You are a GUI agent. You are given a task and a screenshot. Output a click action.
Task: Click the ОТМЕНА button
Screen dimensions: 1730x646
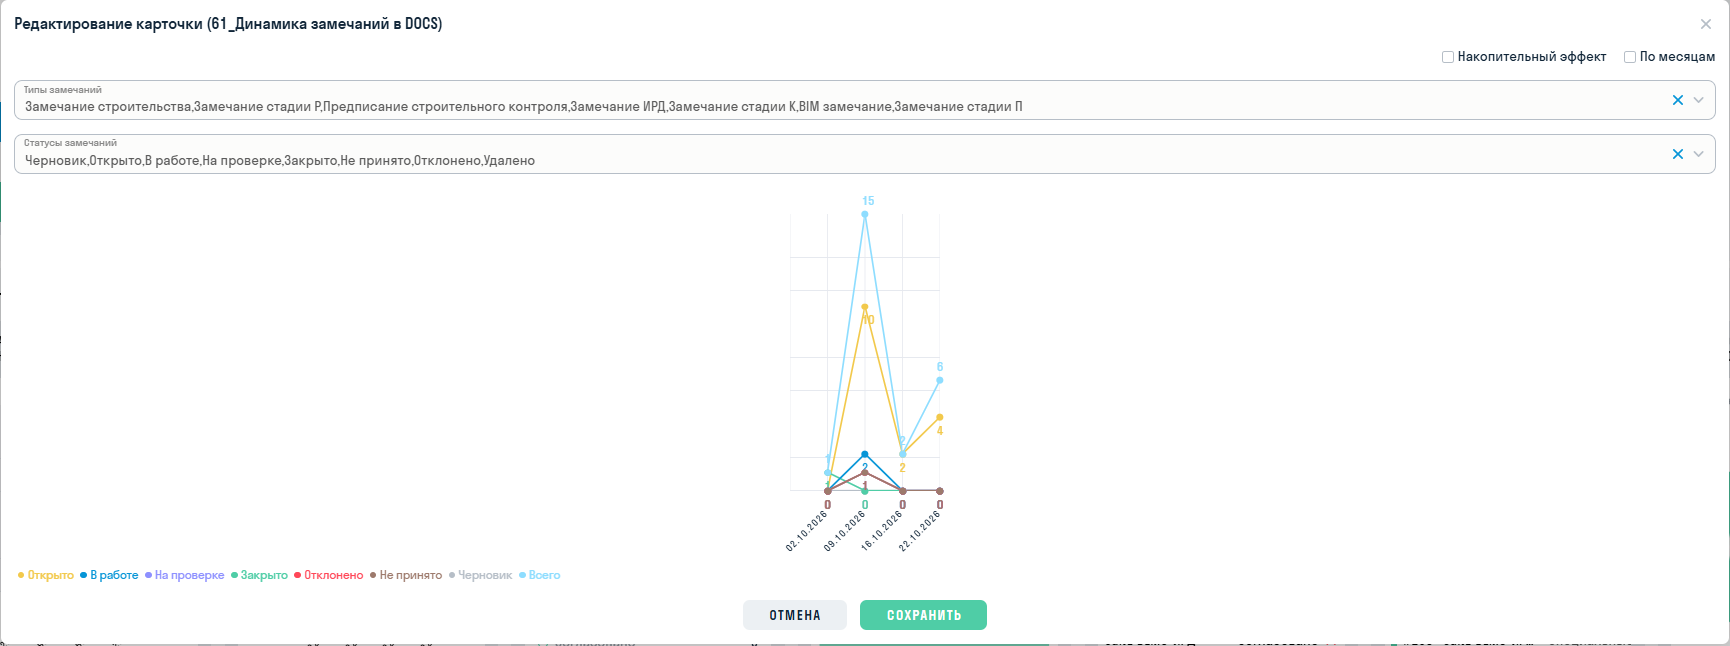click(x=795, y=615)
